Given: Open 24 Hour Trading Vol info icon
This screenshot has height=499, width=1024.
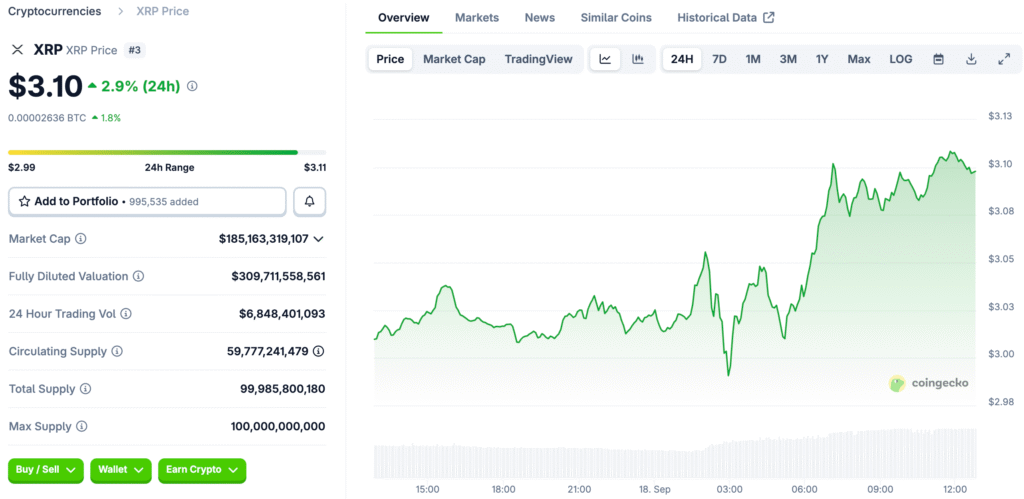Looking at the screenshot, I should pos(126,314).
